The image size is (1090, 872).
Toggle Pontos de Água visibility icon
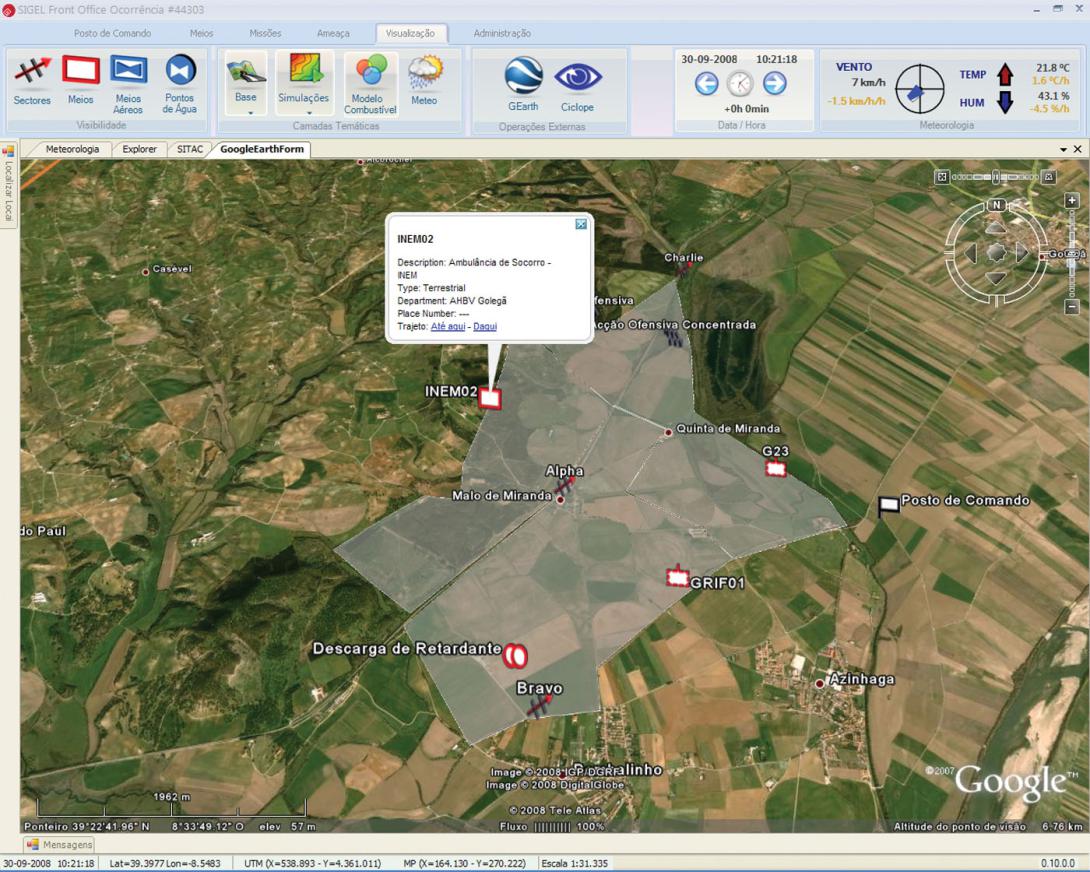[x=181, y=70]
